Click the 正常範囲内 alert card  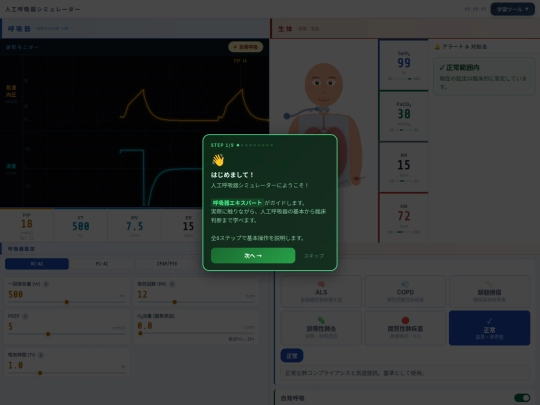tap(484, 76)
